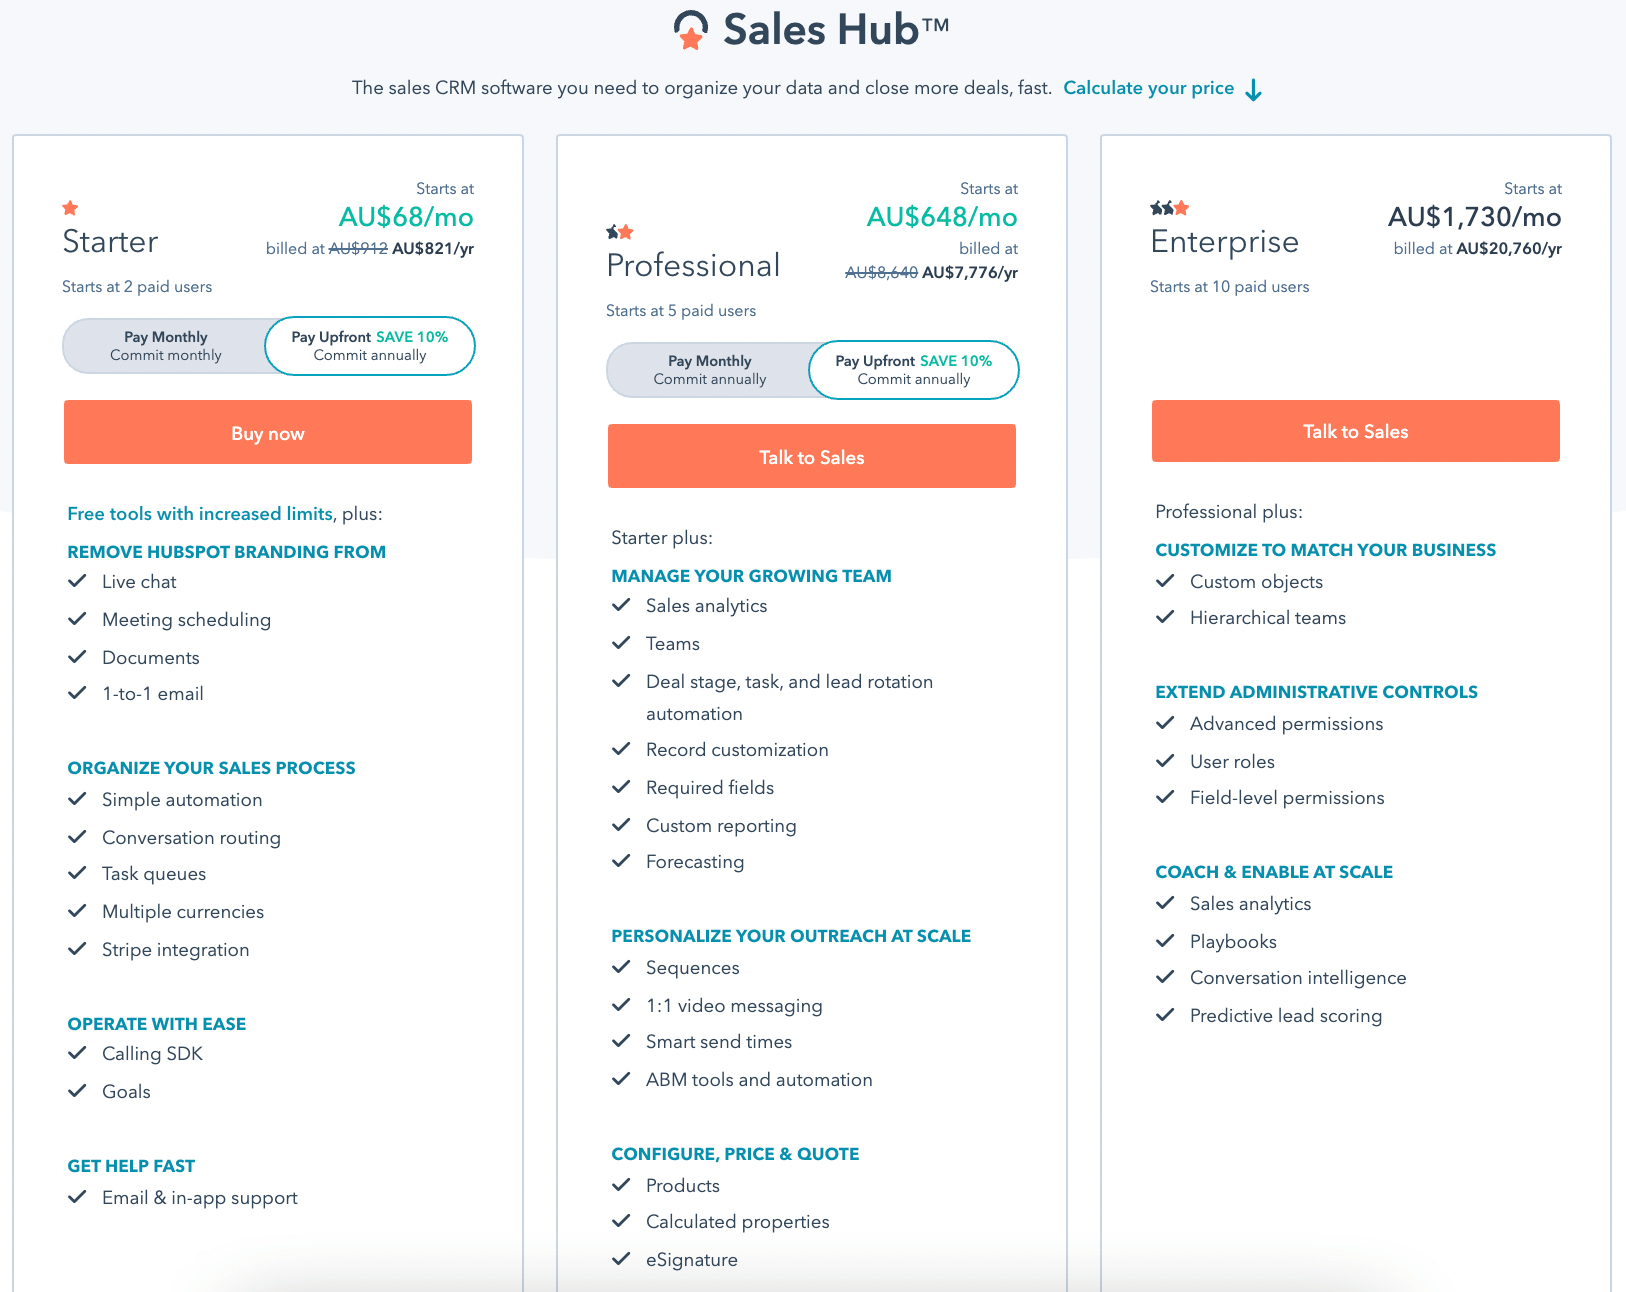Click the Sequences feature
Screen dimensions: 1626x1292
693,968
